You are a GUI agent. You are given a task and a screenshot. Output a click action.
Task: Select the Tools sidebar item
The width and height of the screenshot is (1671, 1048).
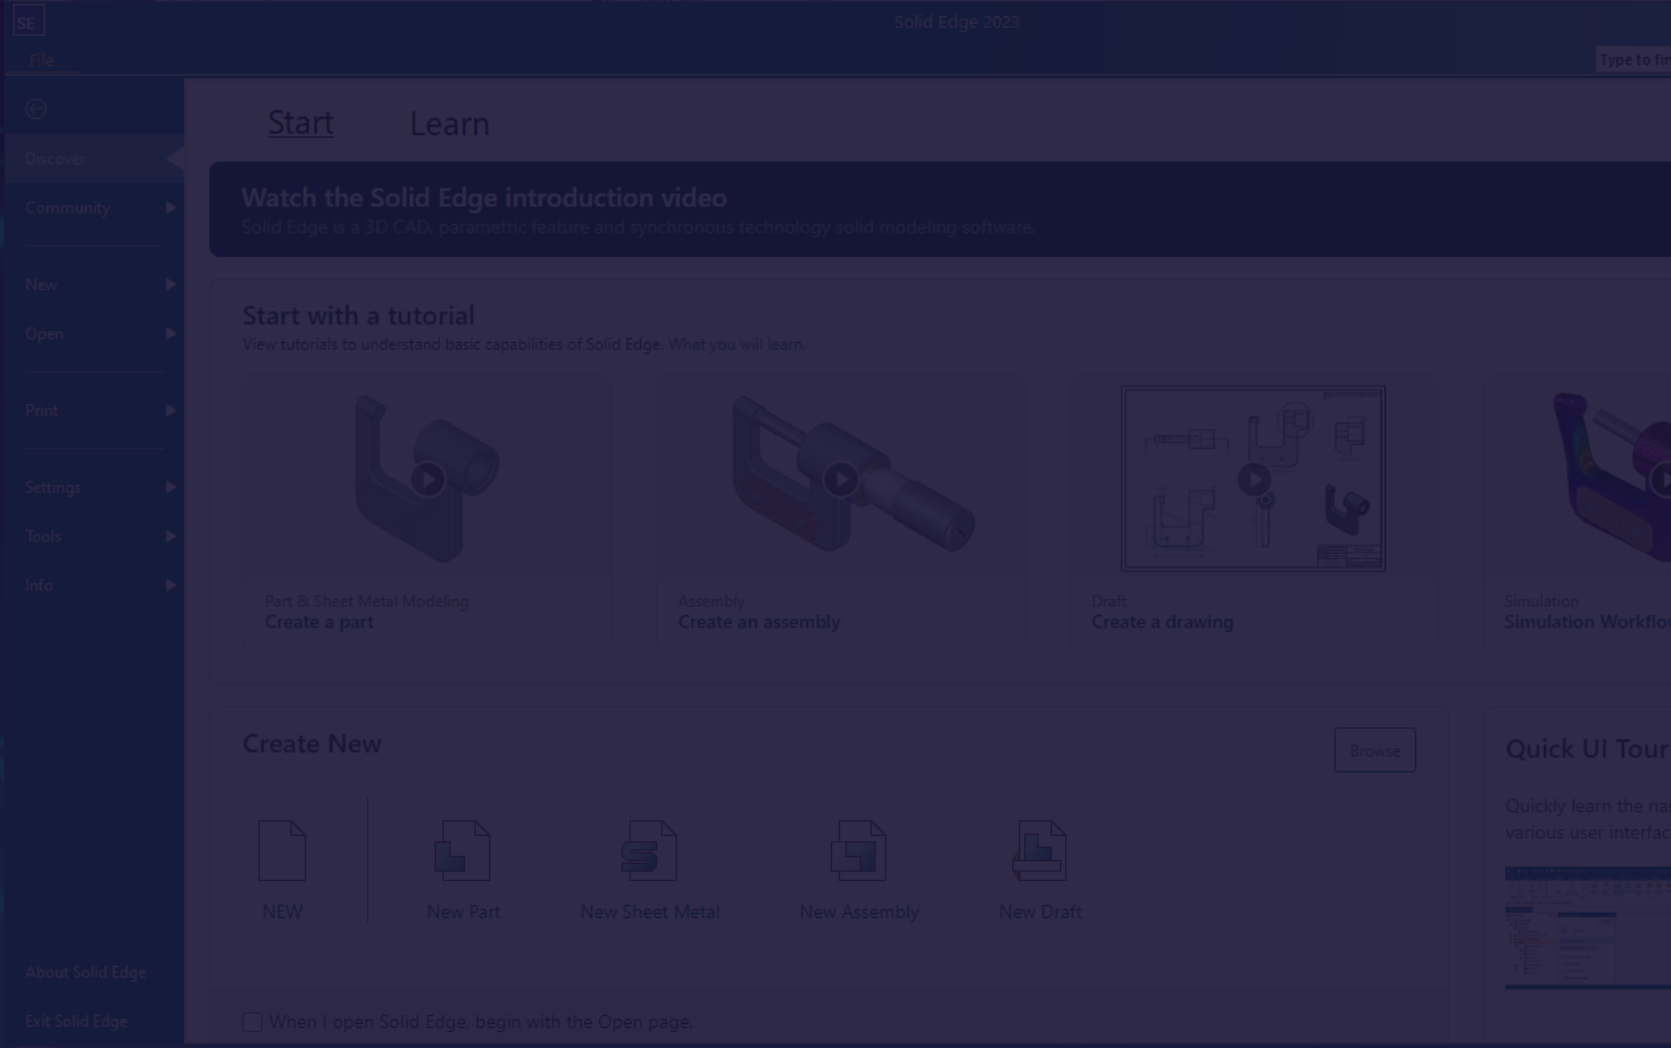(92, 537)
